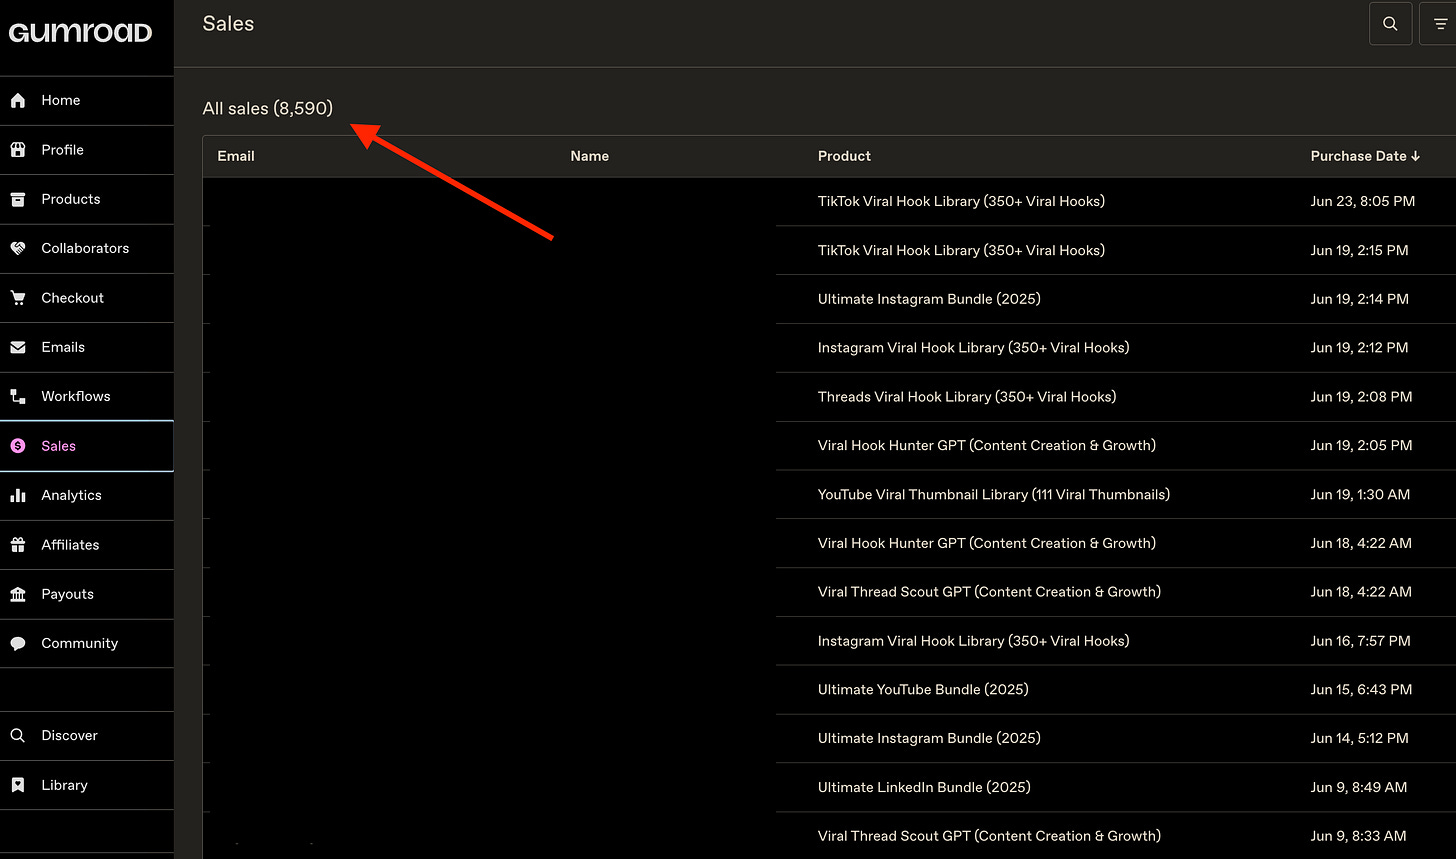This screenshot has width=1456, height=859.
Task: Open Viral Thread Scout GPT sale from Jun 18
Action: 829,592
